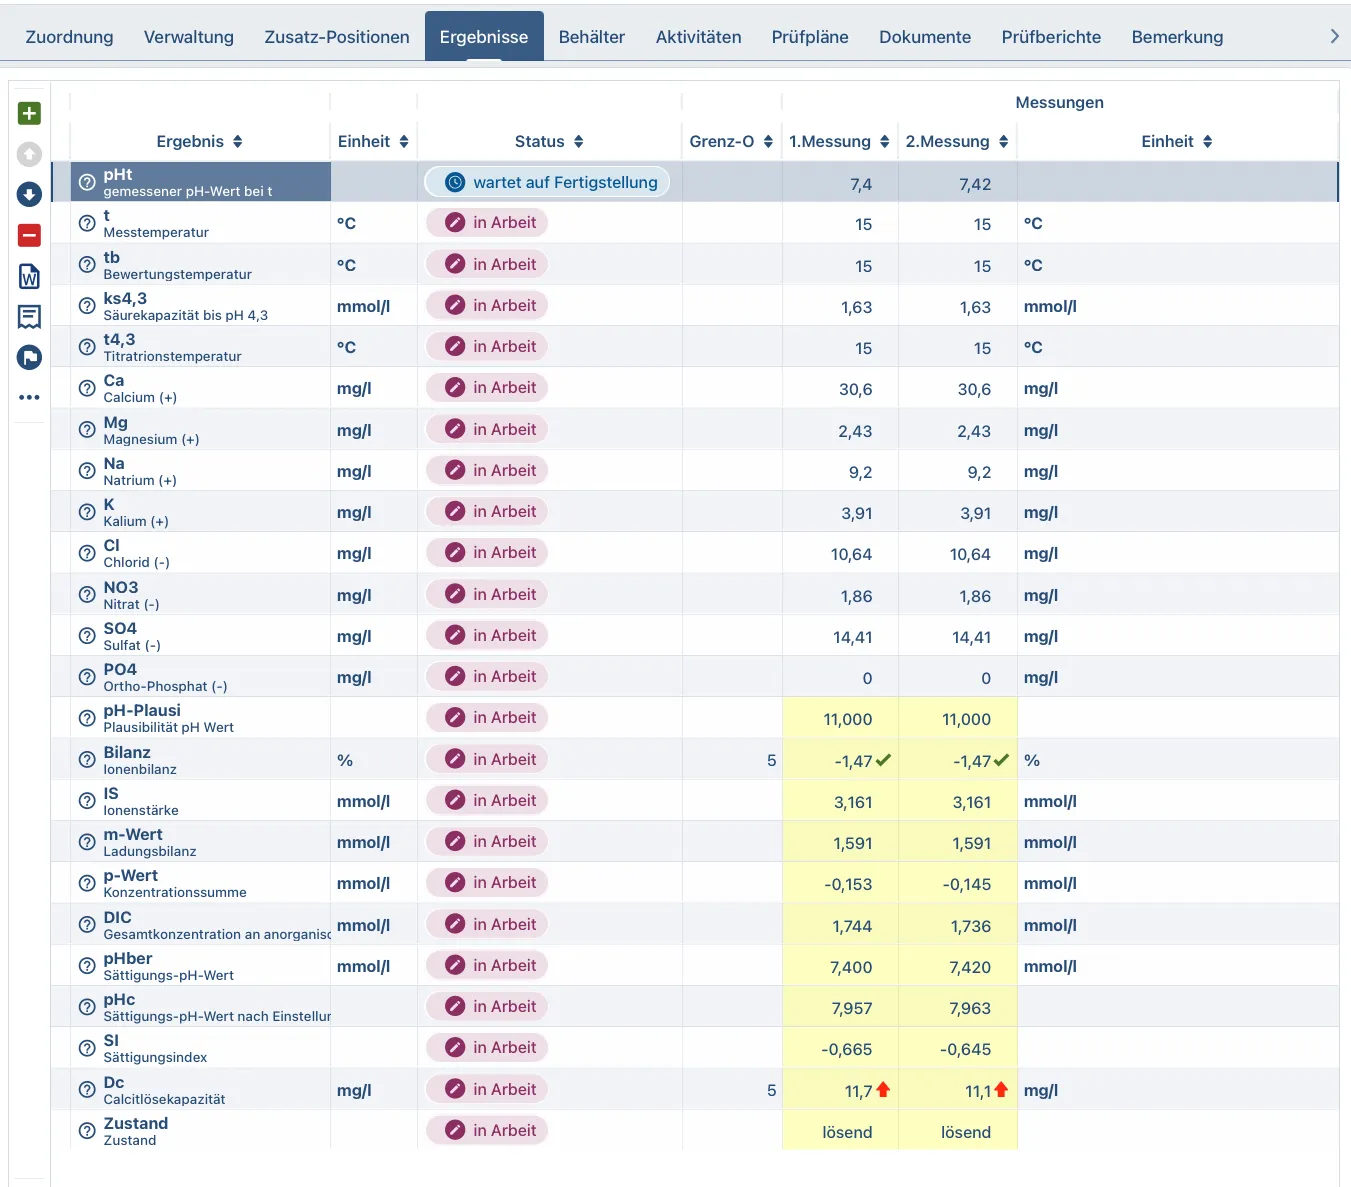Sort by the Grenz-O column header
1351x1187 pixels.
point(731,142)
